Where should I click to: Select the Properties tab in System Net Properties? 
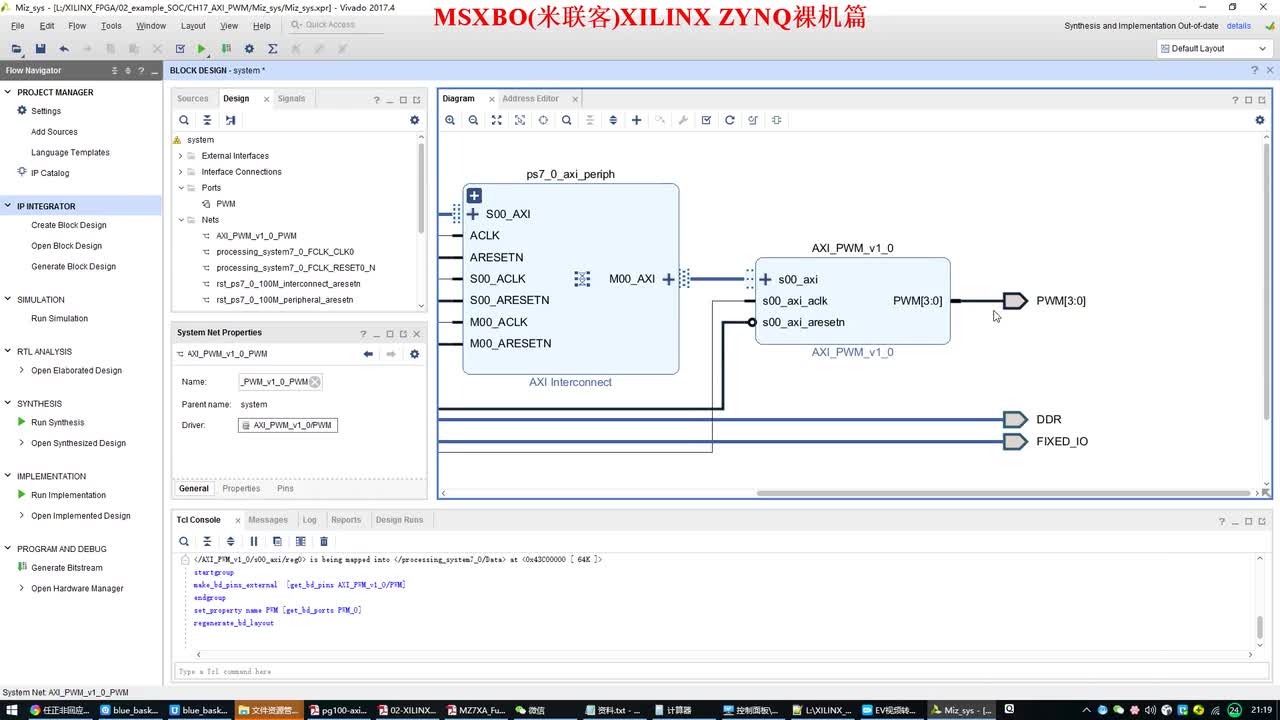point(241,489)
